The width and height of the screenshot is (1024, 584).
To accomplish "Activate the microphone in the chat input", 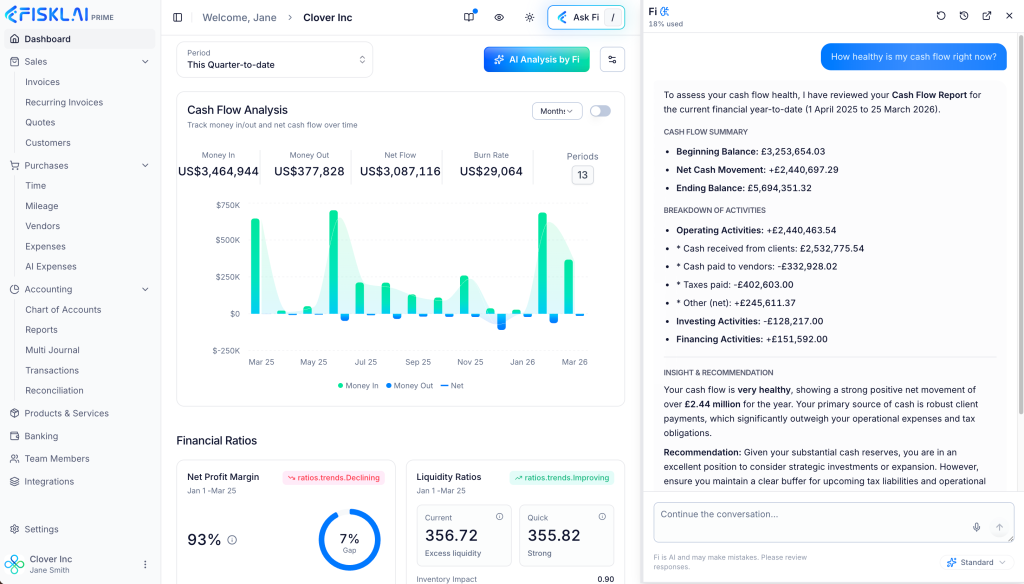I will (x=977, y=526).
